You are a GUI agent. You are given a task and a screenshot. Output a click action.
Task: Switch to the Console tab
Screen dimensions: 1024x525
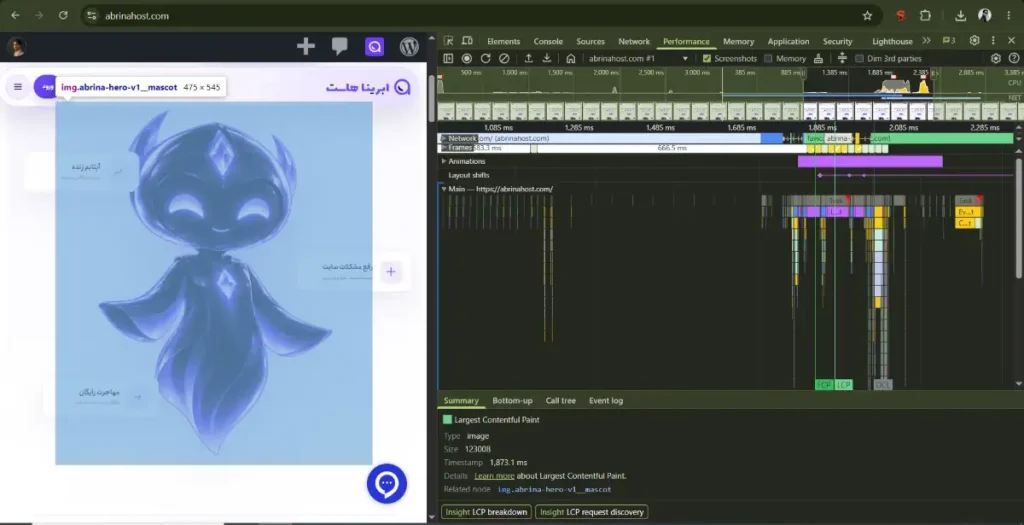[548, 41]
